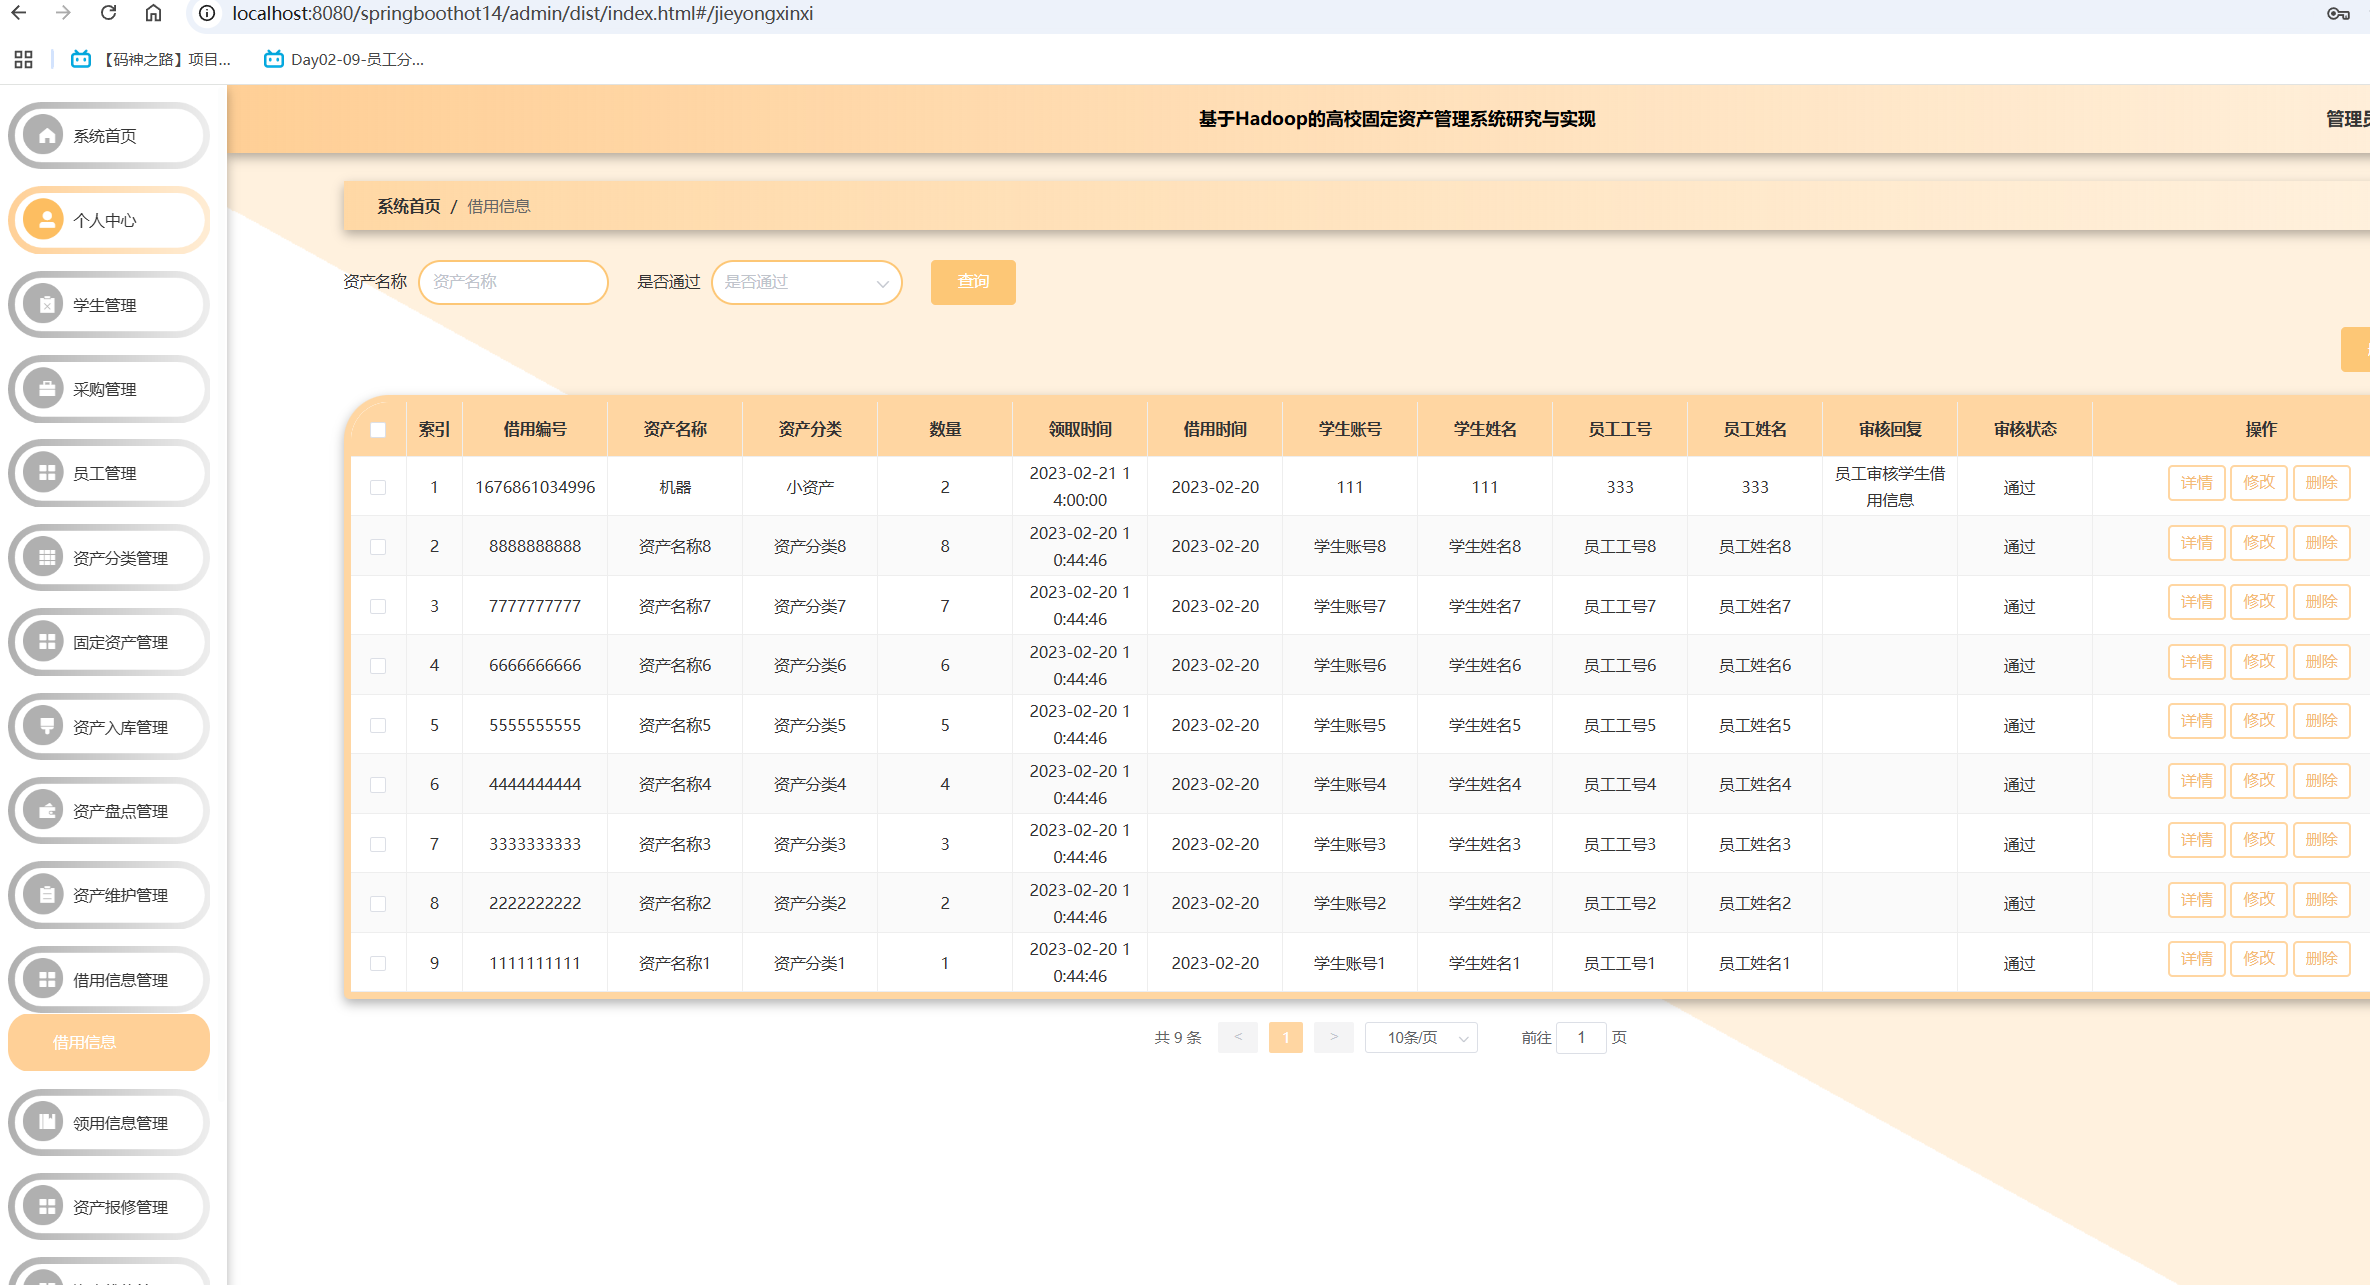Check the row with 借用编号 4444444444
Image resolution: width=2370 pixels, height=1285 pixels.
[x=378, y=784]
